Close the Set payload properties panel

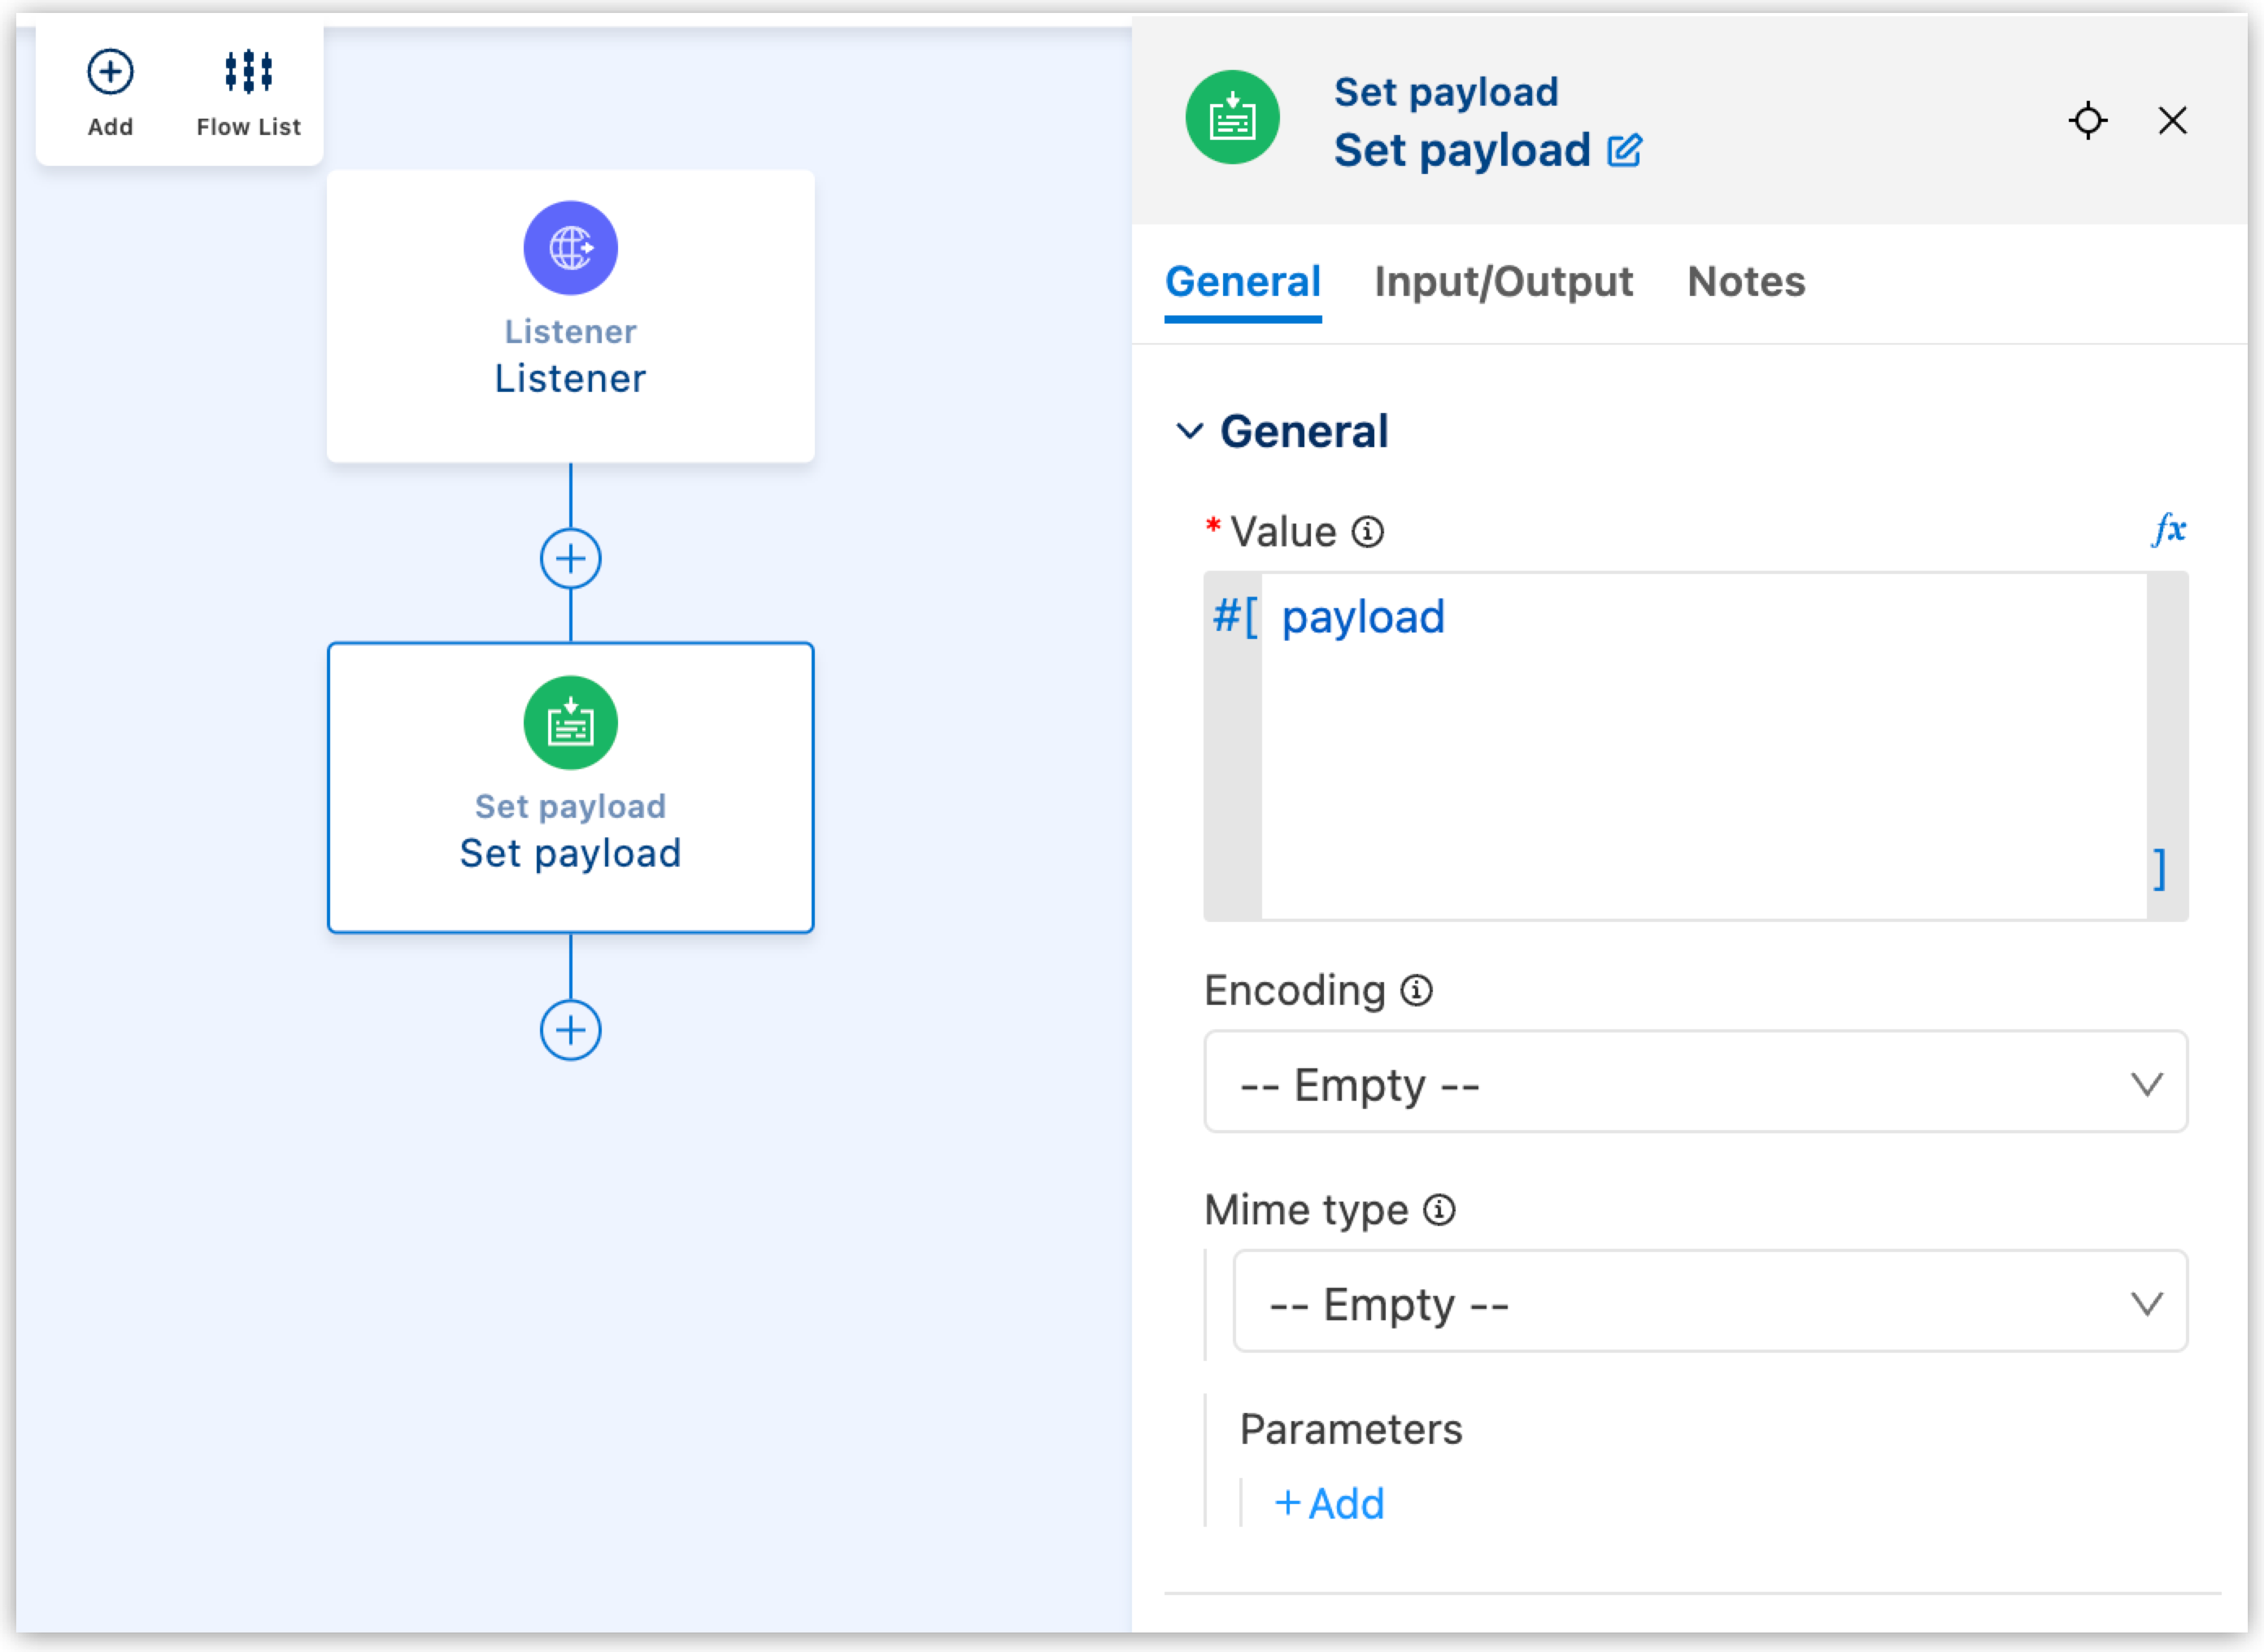click(2172, 121)
